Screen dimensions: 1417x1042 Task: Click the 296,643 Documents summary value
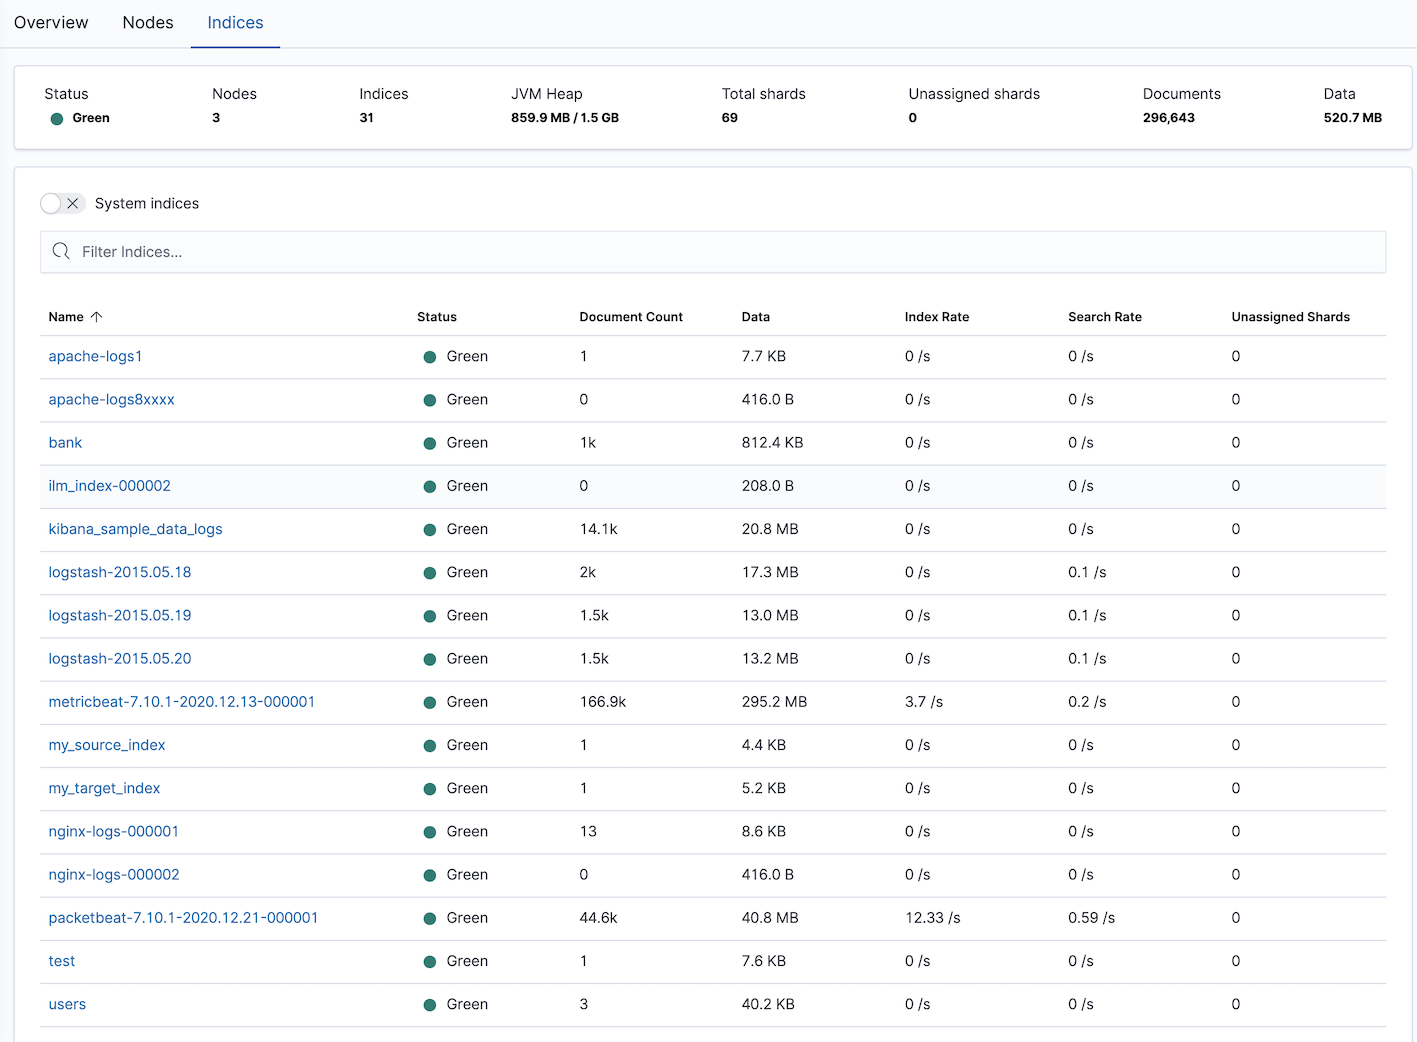(1169, 117)
